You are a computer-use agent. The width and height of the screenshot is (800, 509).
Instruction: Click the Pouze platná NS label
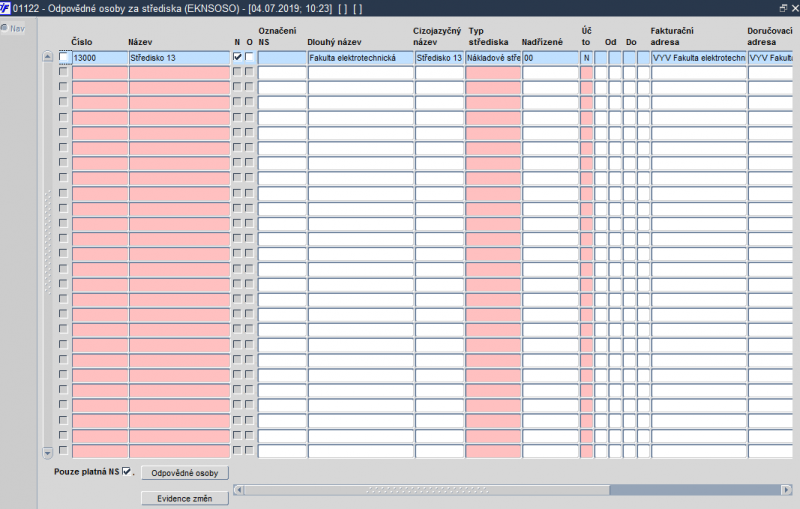87,472
